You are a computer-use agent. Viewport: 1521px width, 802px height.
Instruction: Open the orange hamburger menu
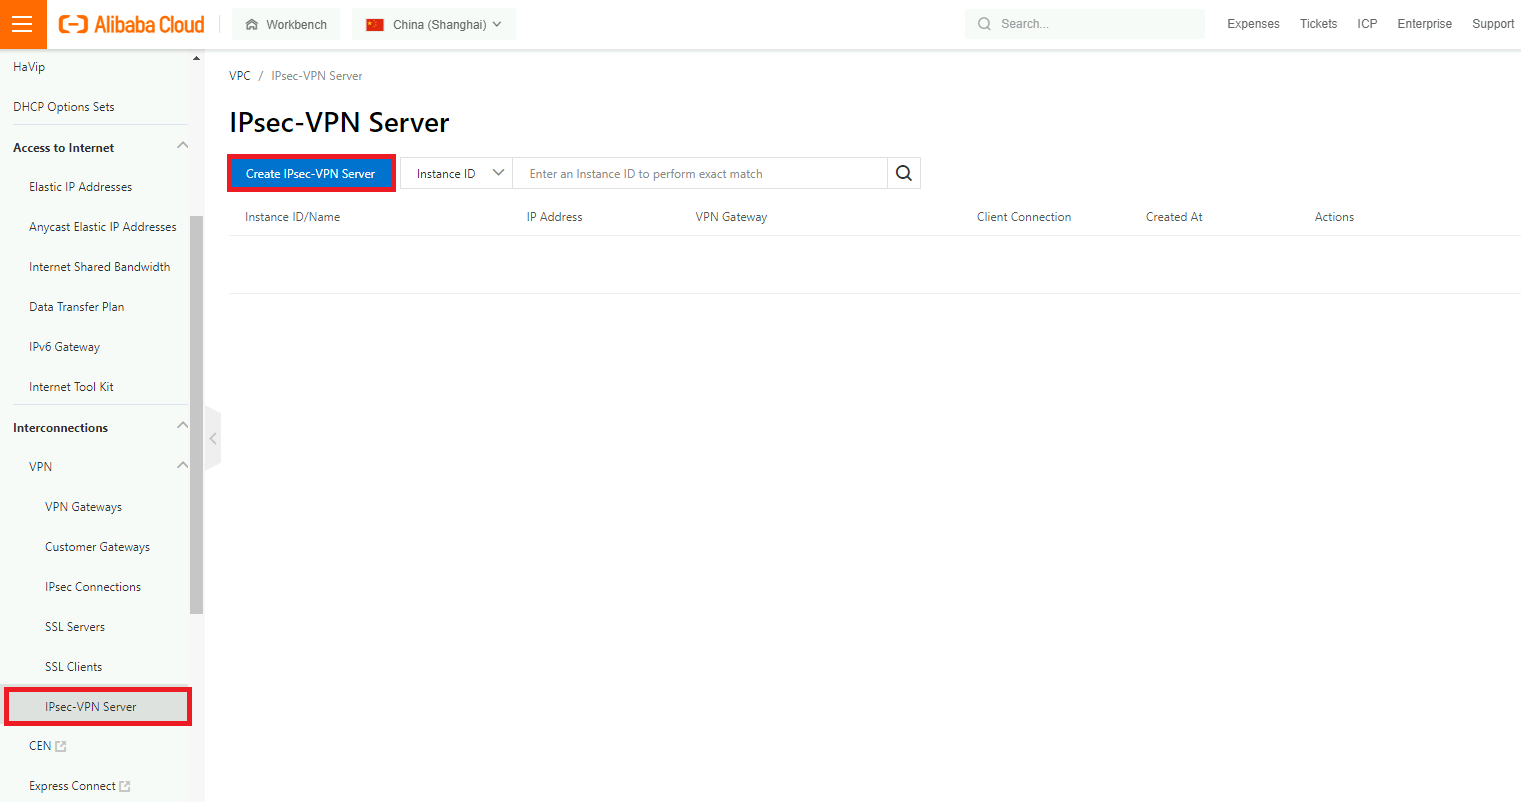23,24
